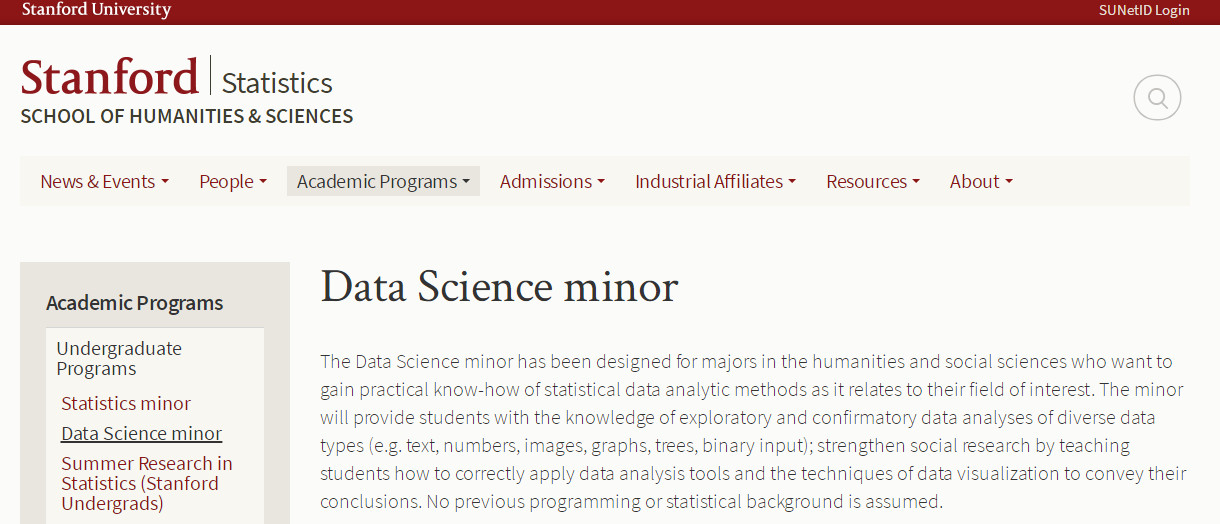The height and width of the screenshot is (524, 1220).
Task: Open the About menu
Action: (981, 181)
